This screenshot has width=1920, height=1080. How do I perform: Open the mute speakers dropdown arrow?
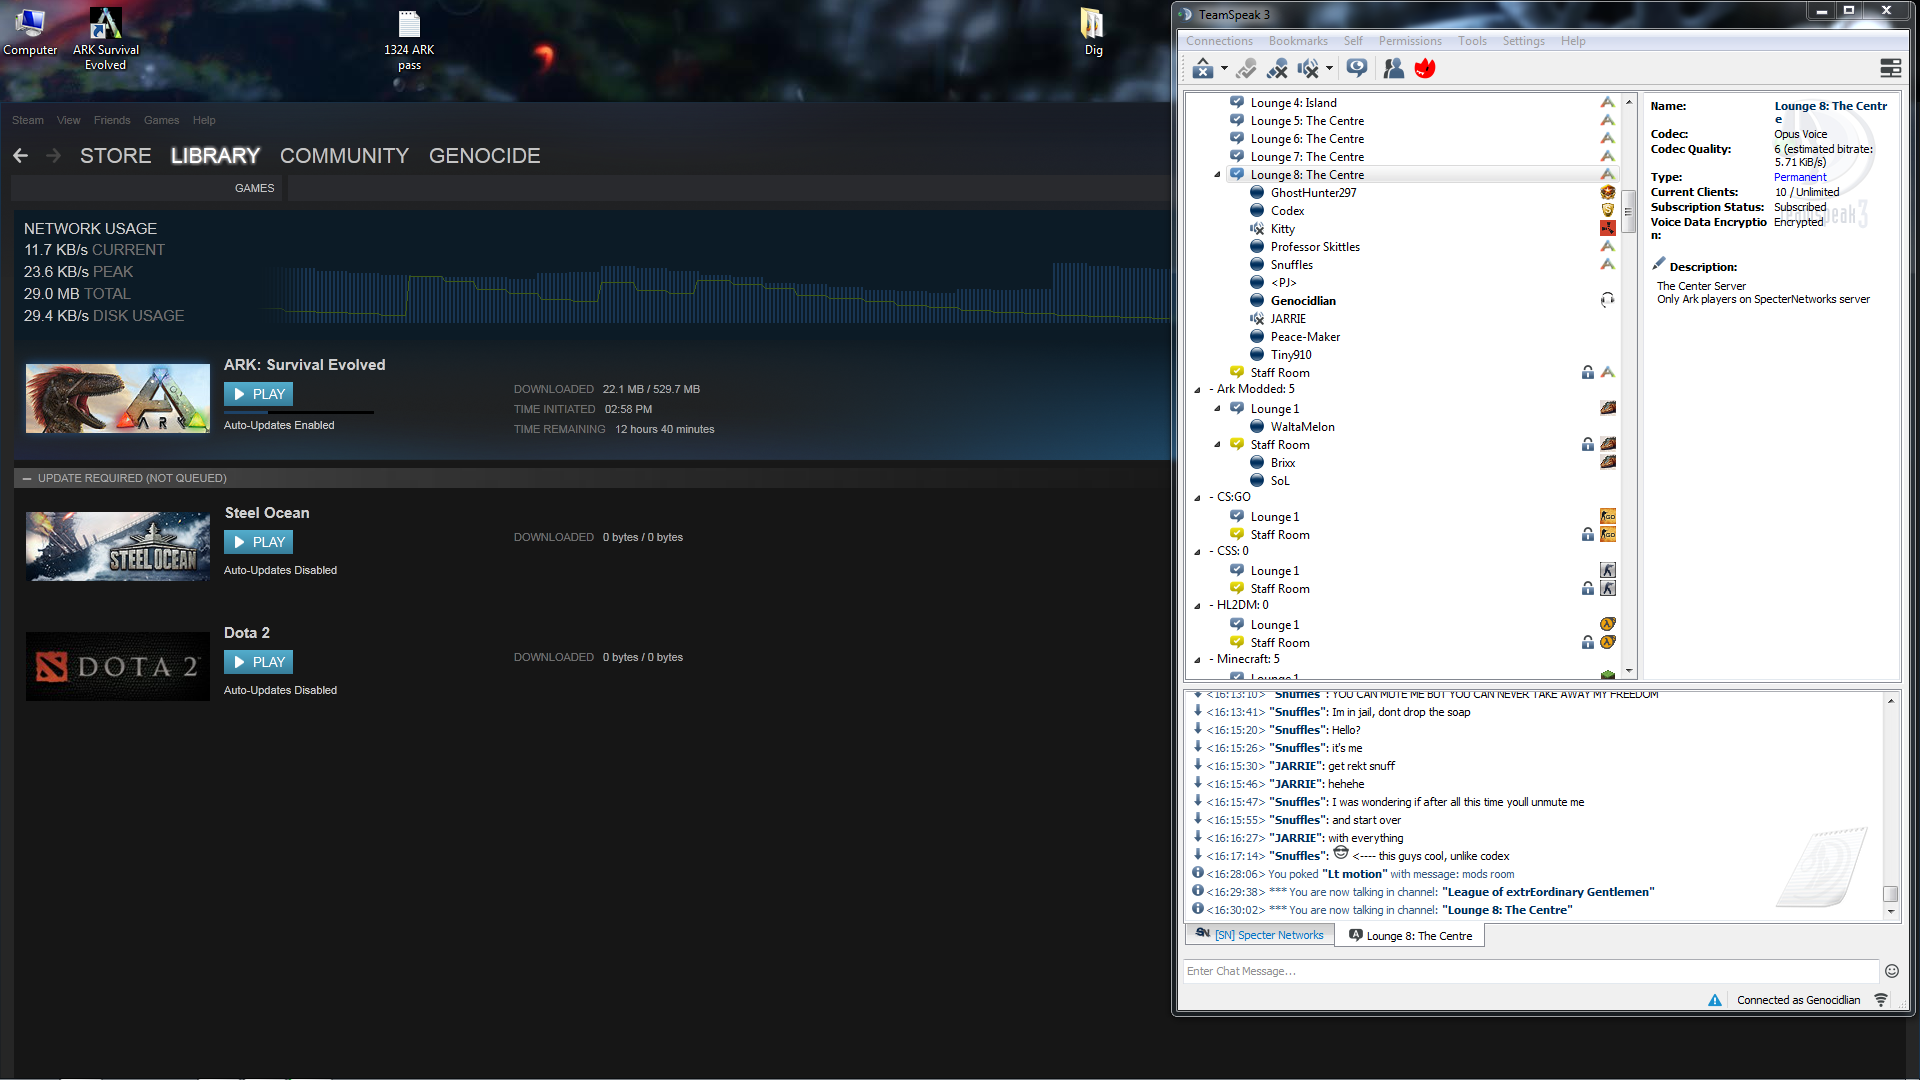[1329, 69]
